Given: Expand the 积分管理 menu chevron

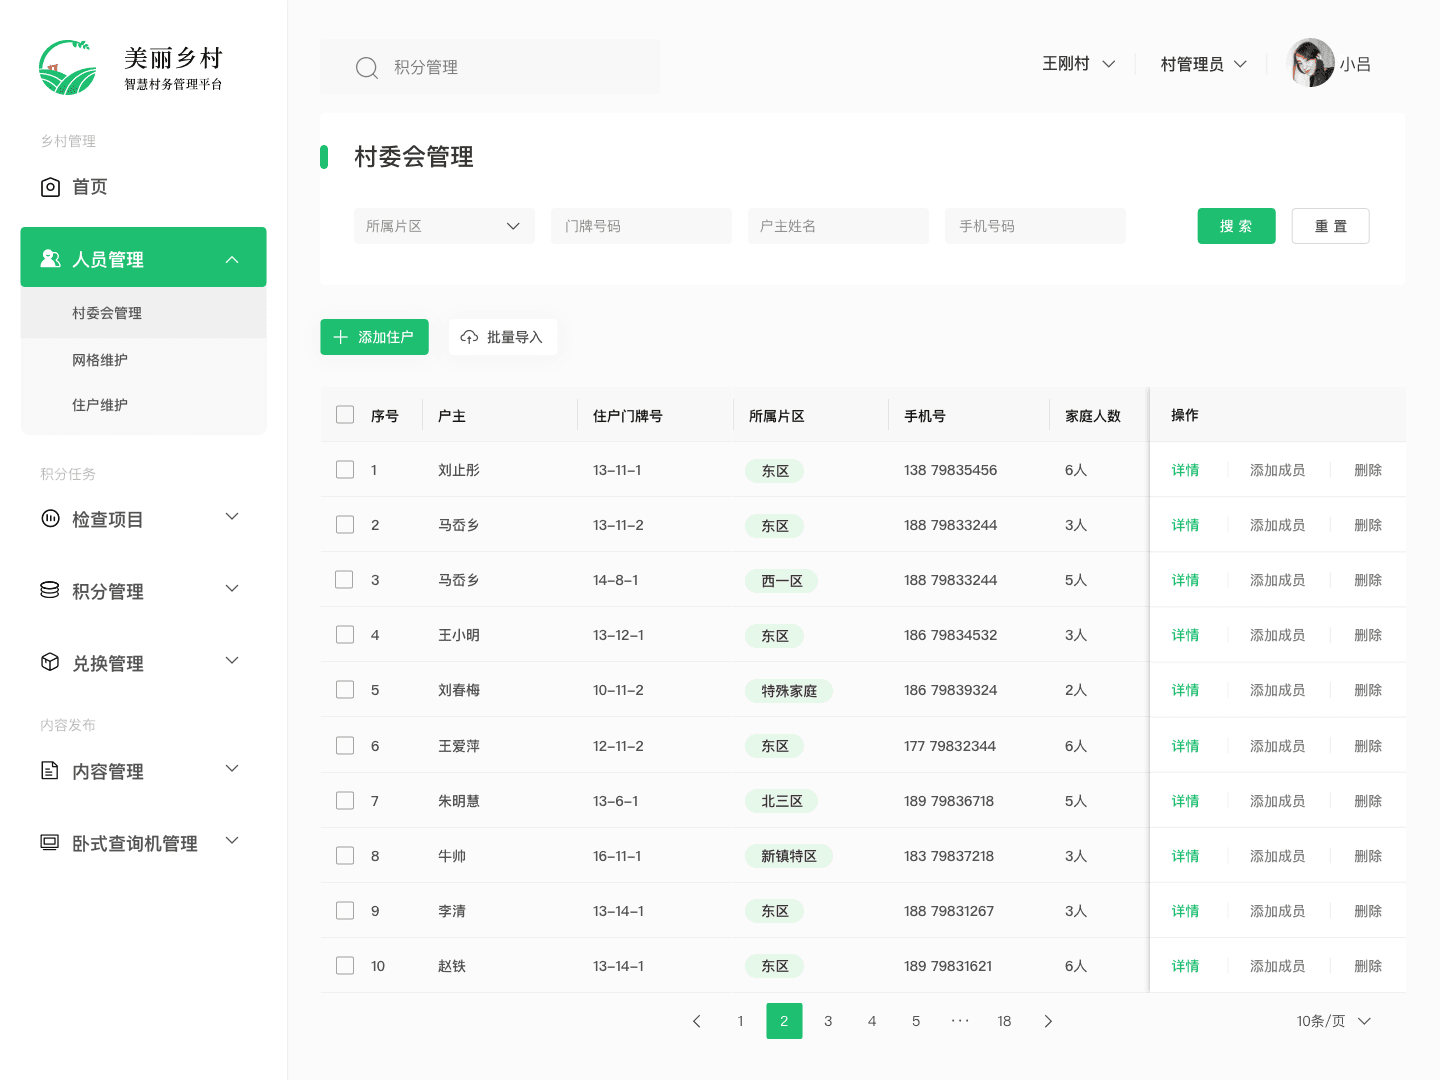Looking at the screenshot, I should click(x=232, y=589).
